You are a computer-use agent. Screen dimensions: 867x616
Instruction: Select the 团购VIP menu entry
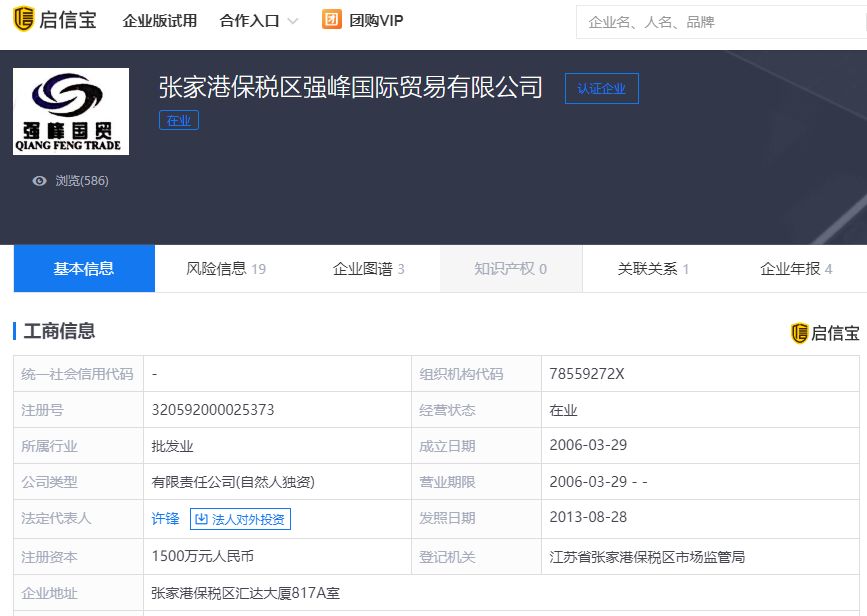(376, 19)
